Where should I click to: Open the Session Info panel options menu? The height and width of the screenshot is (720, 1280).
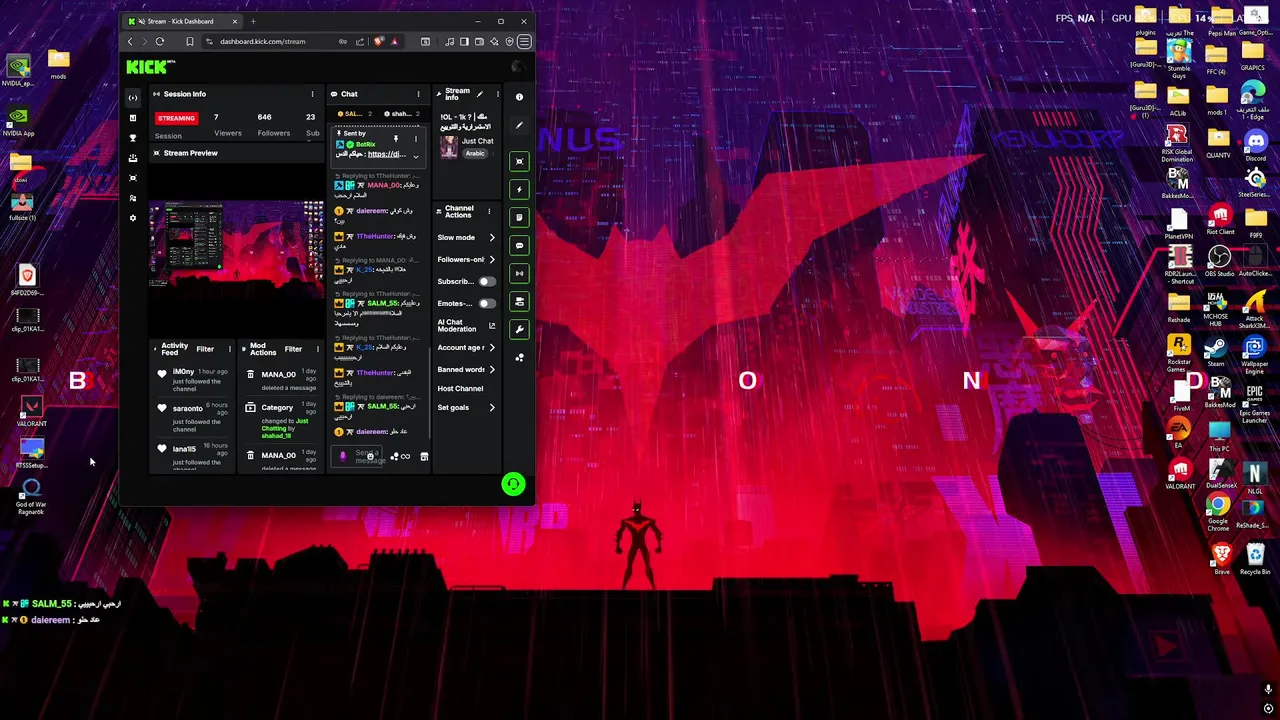pos(312,94)
